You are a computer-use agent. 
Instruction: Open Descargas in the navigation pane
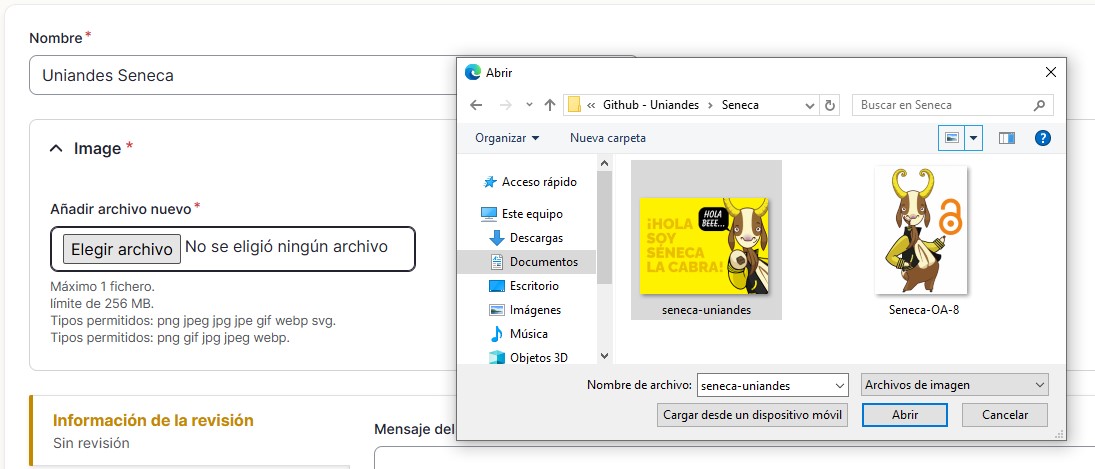536,238
